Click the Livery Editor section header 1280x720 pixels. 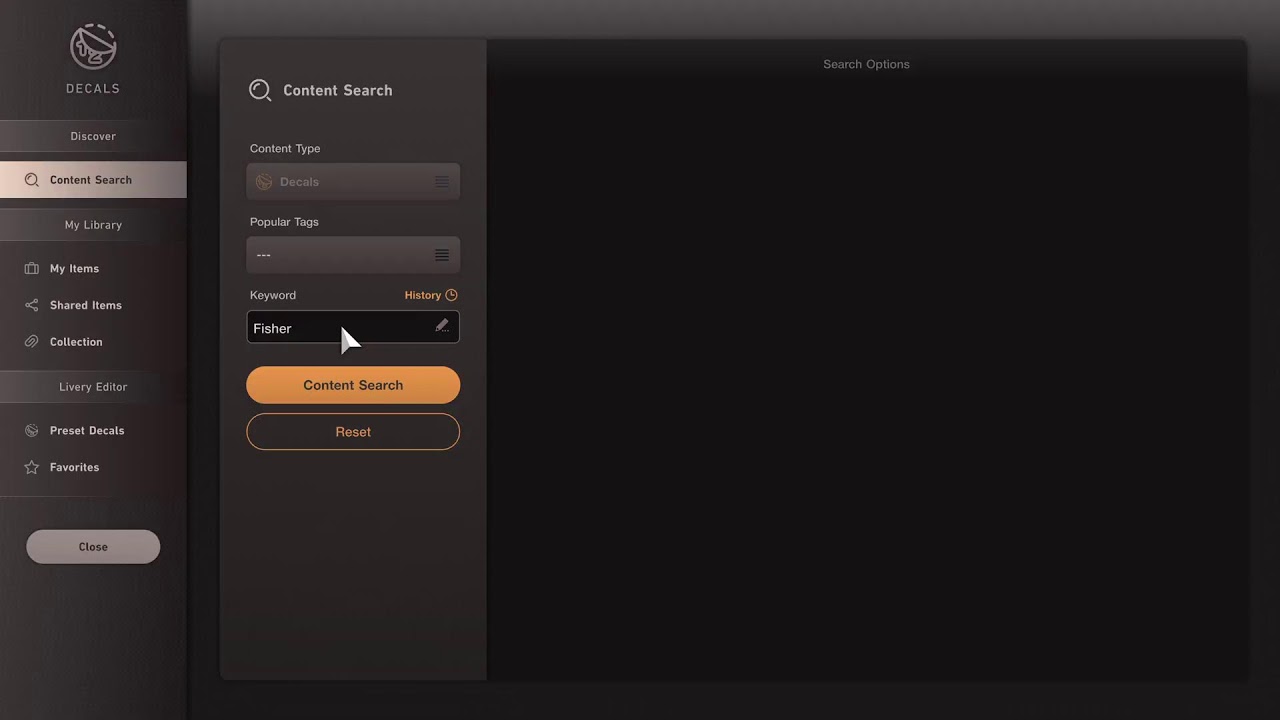coord(93,387)
